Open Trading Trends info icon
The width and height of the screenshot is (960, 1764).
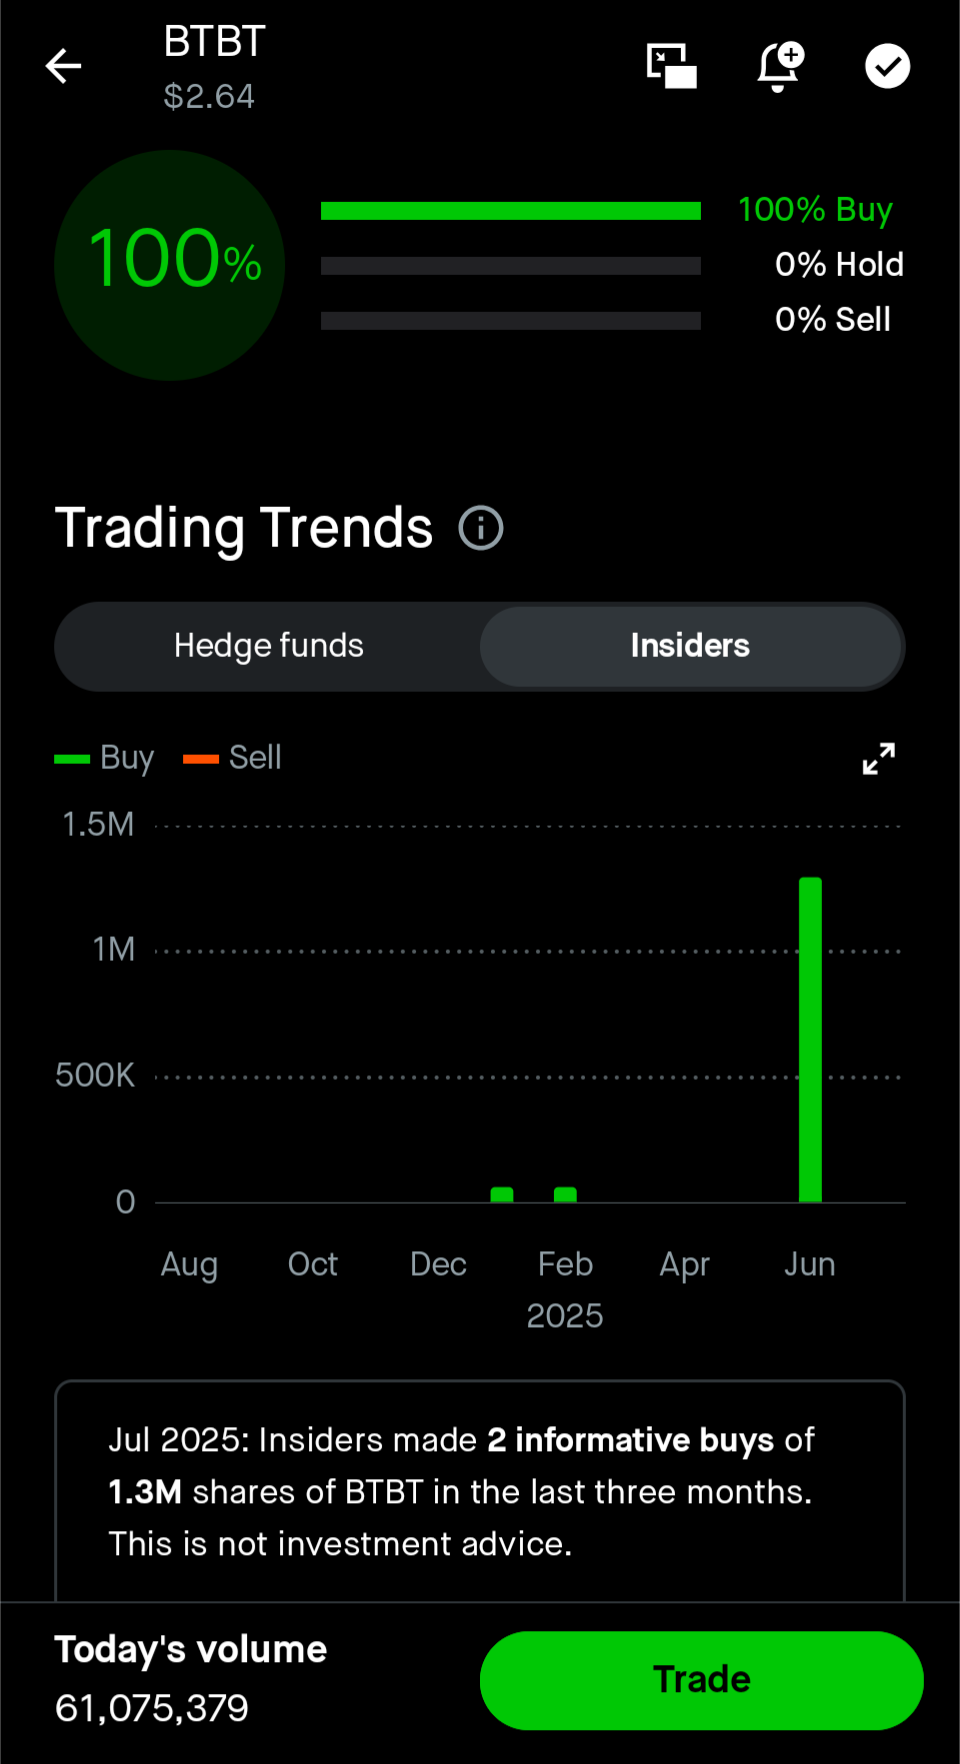481,528
